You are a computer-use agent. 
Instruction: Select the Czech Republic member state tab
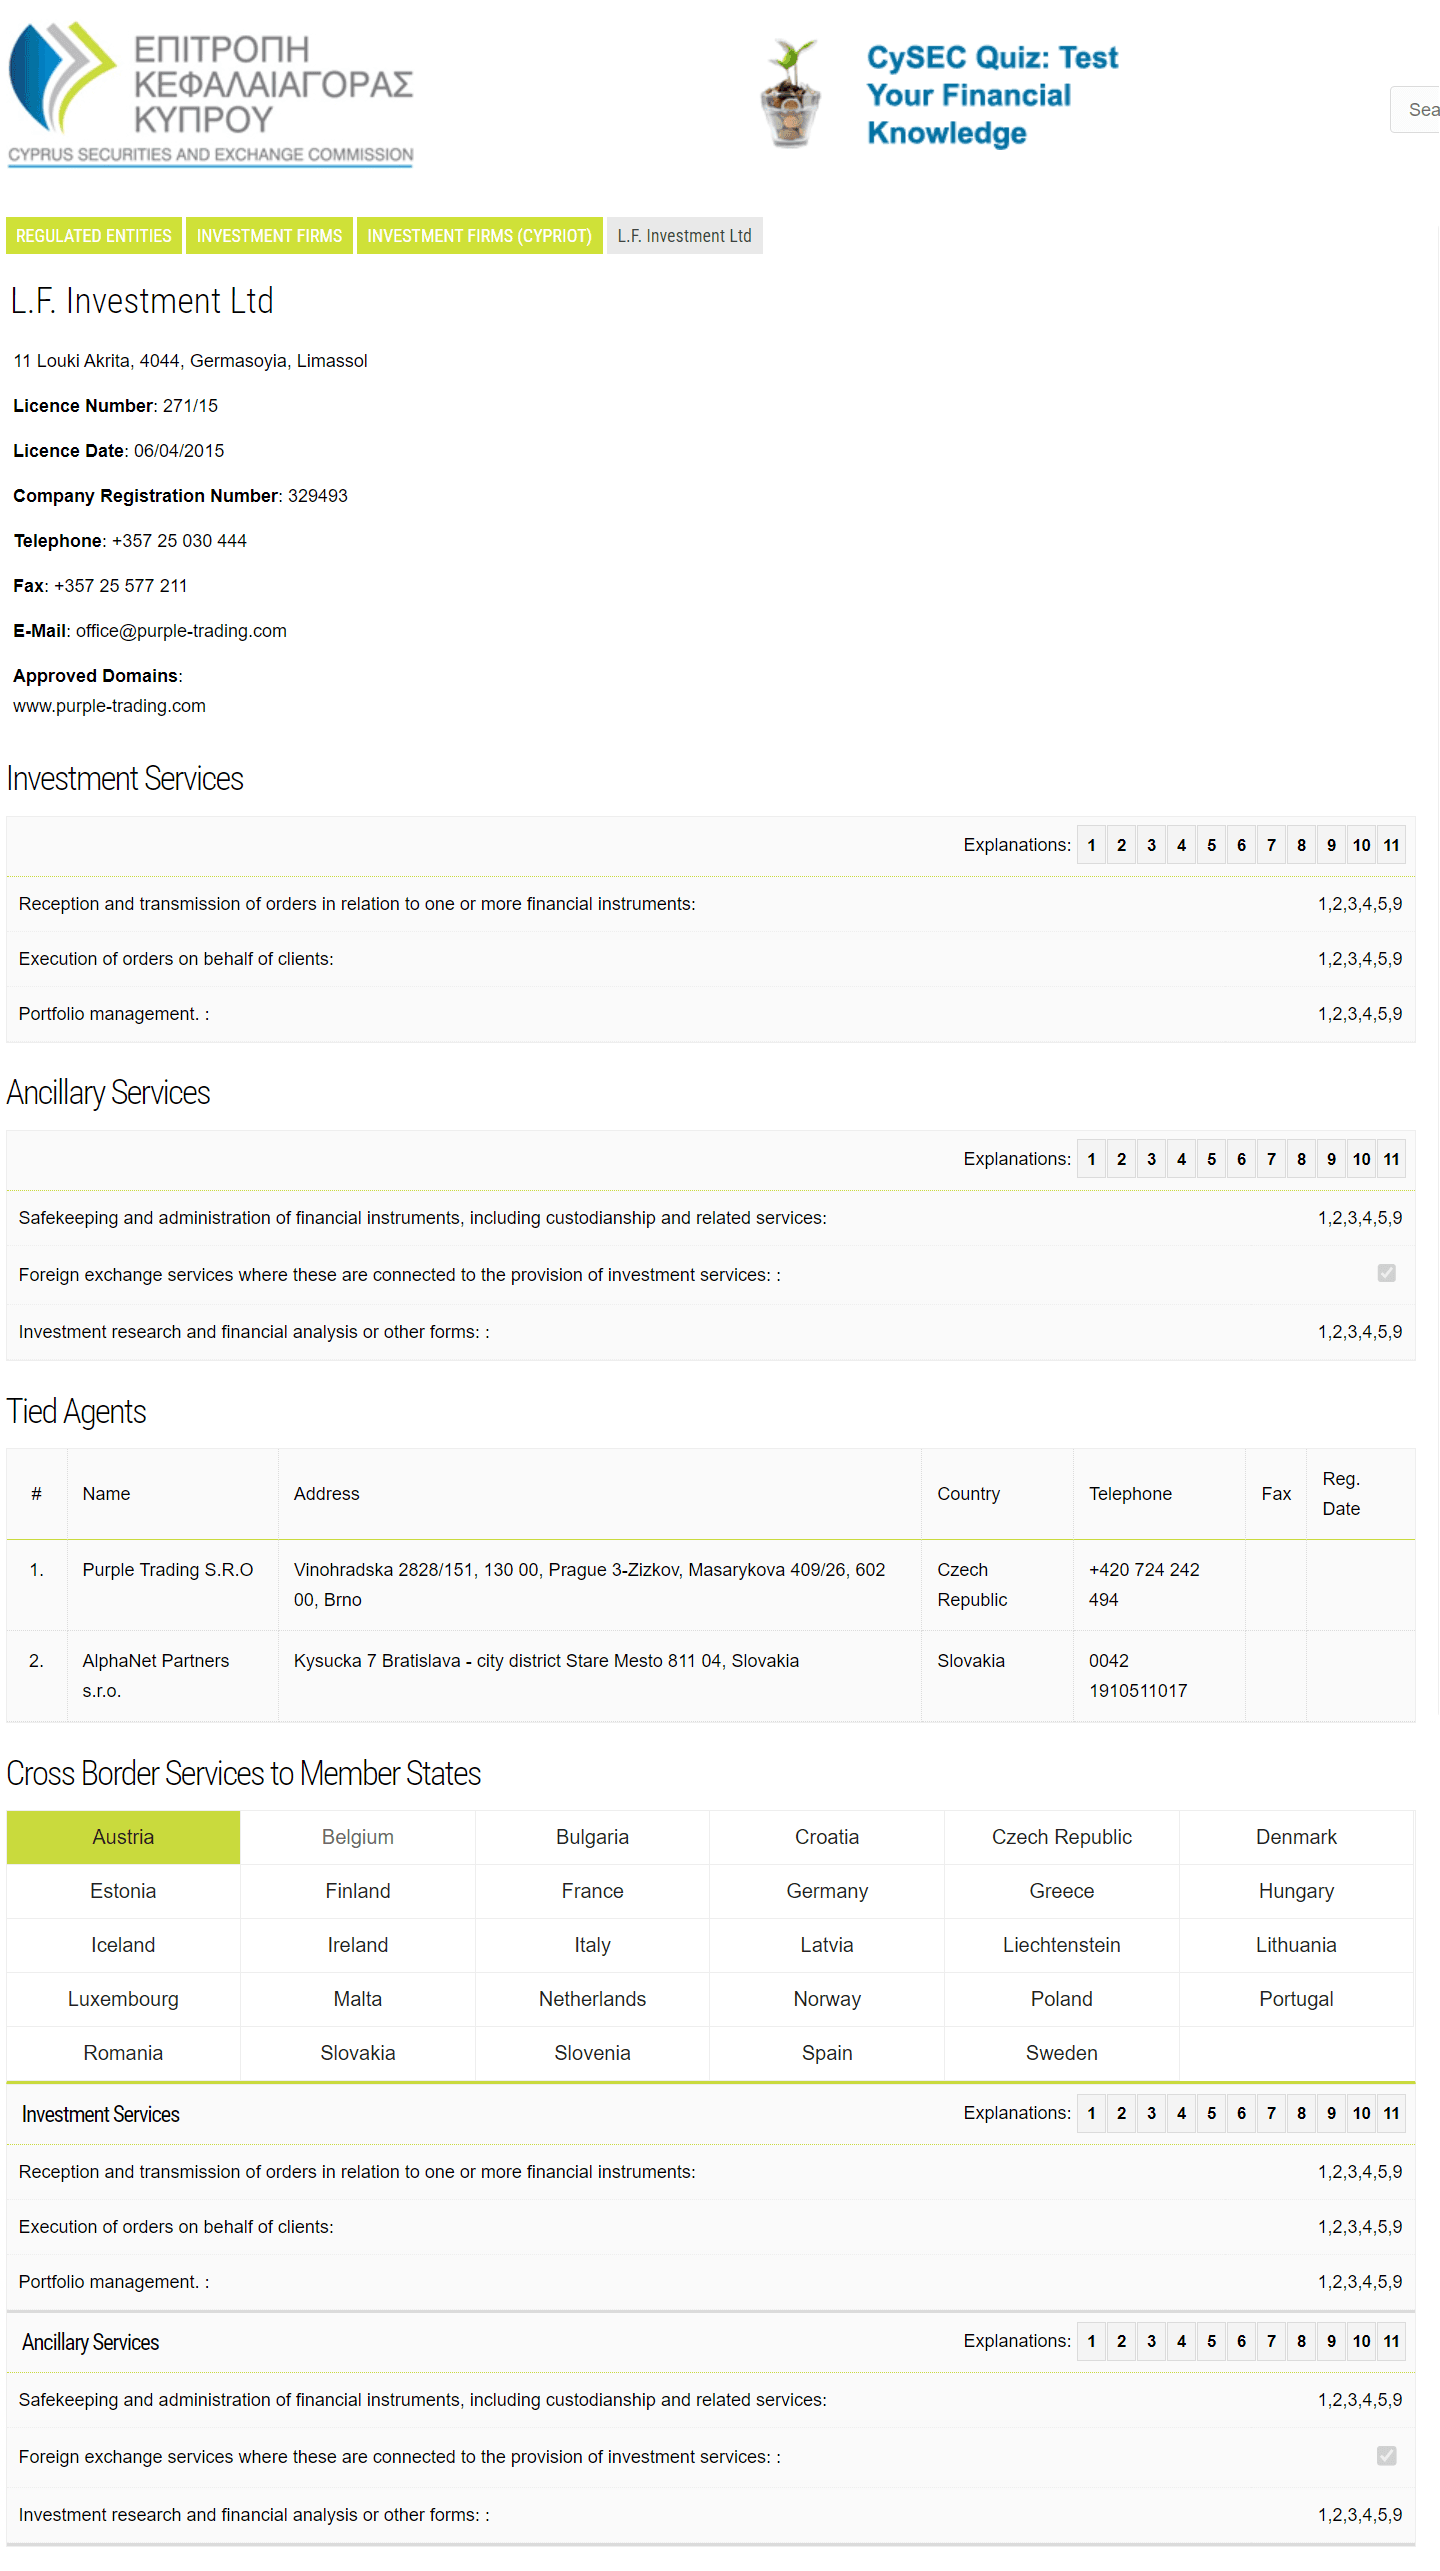point(1062,1837)
